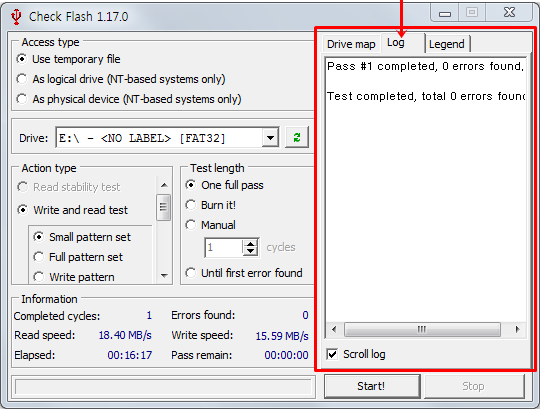Click Action type scroll up arrow
The height and width of the screenshot is (409, 540).
pyautogui.click(x=164, y=185)
